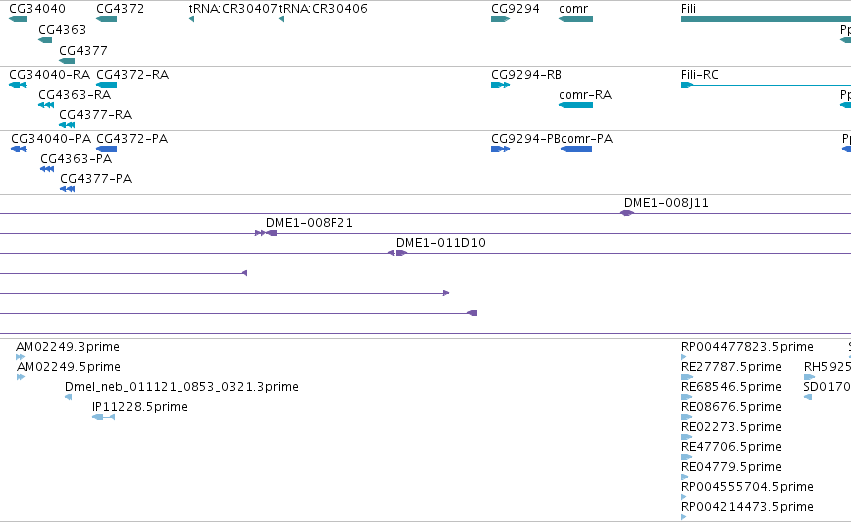The width and height of the screenshot is (851, 522).
Task: Click the RE08676.5prime EST arrow
Action: [x=687, y=417]
